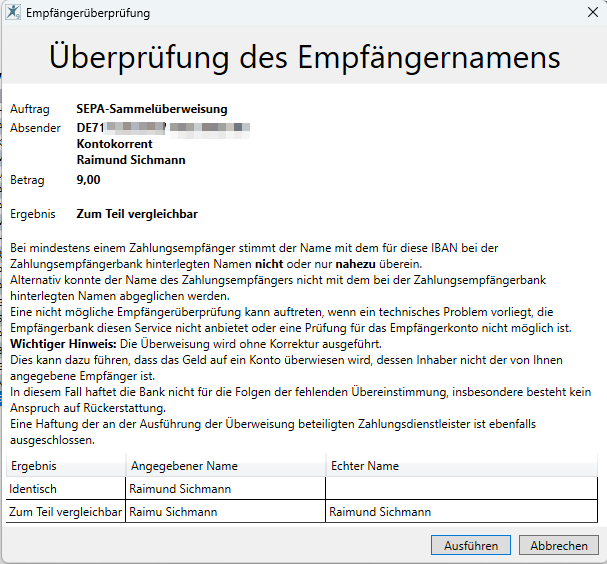This screenshot has height=564, width=607.
Task: Click the amount value 9,00
Action: (88, 180)
